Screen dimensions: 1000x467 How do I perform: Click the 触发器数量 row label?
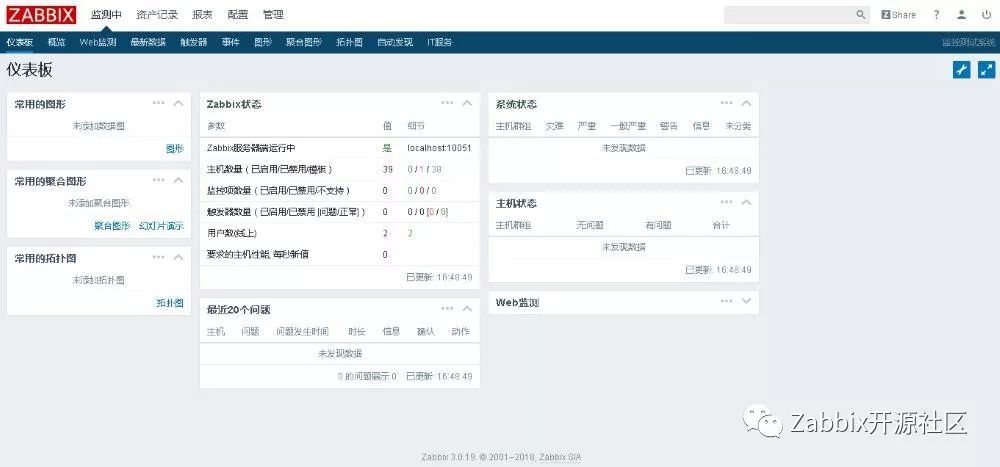[286, 212]
